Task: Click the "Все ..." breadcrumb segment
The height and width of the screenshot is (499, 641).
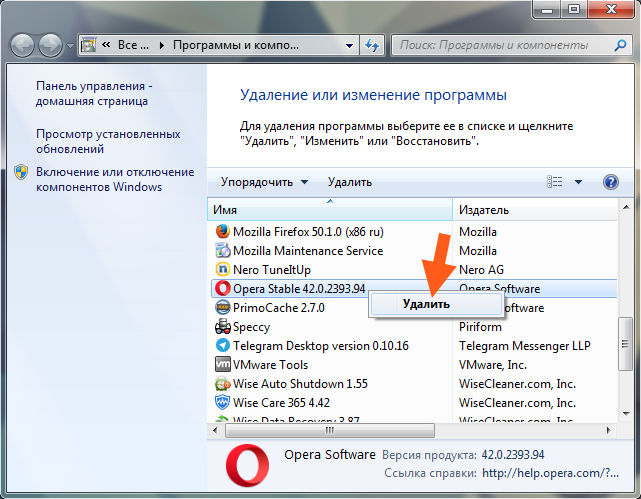Action: (x=133, y=45)
